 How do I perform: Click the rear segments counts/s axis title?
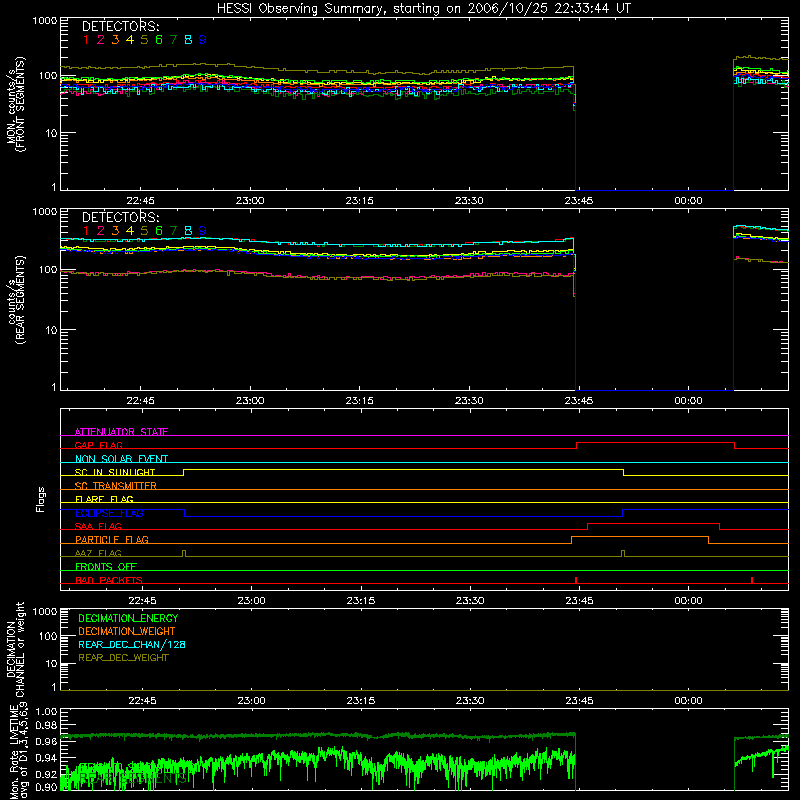coord(15,299)
